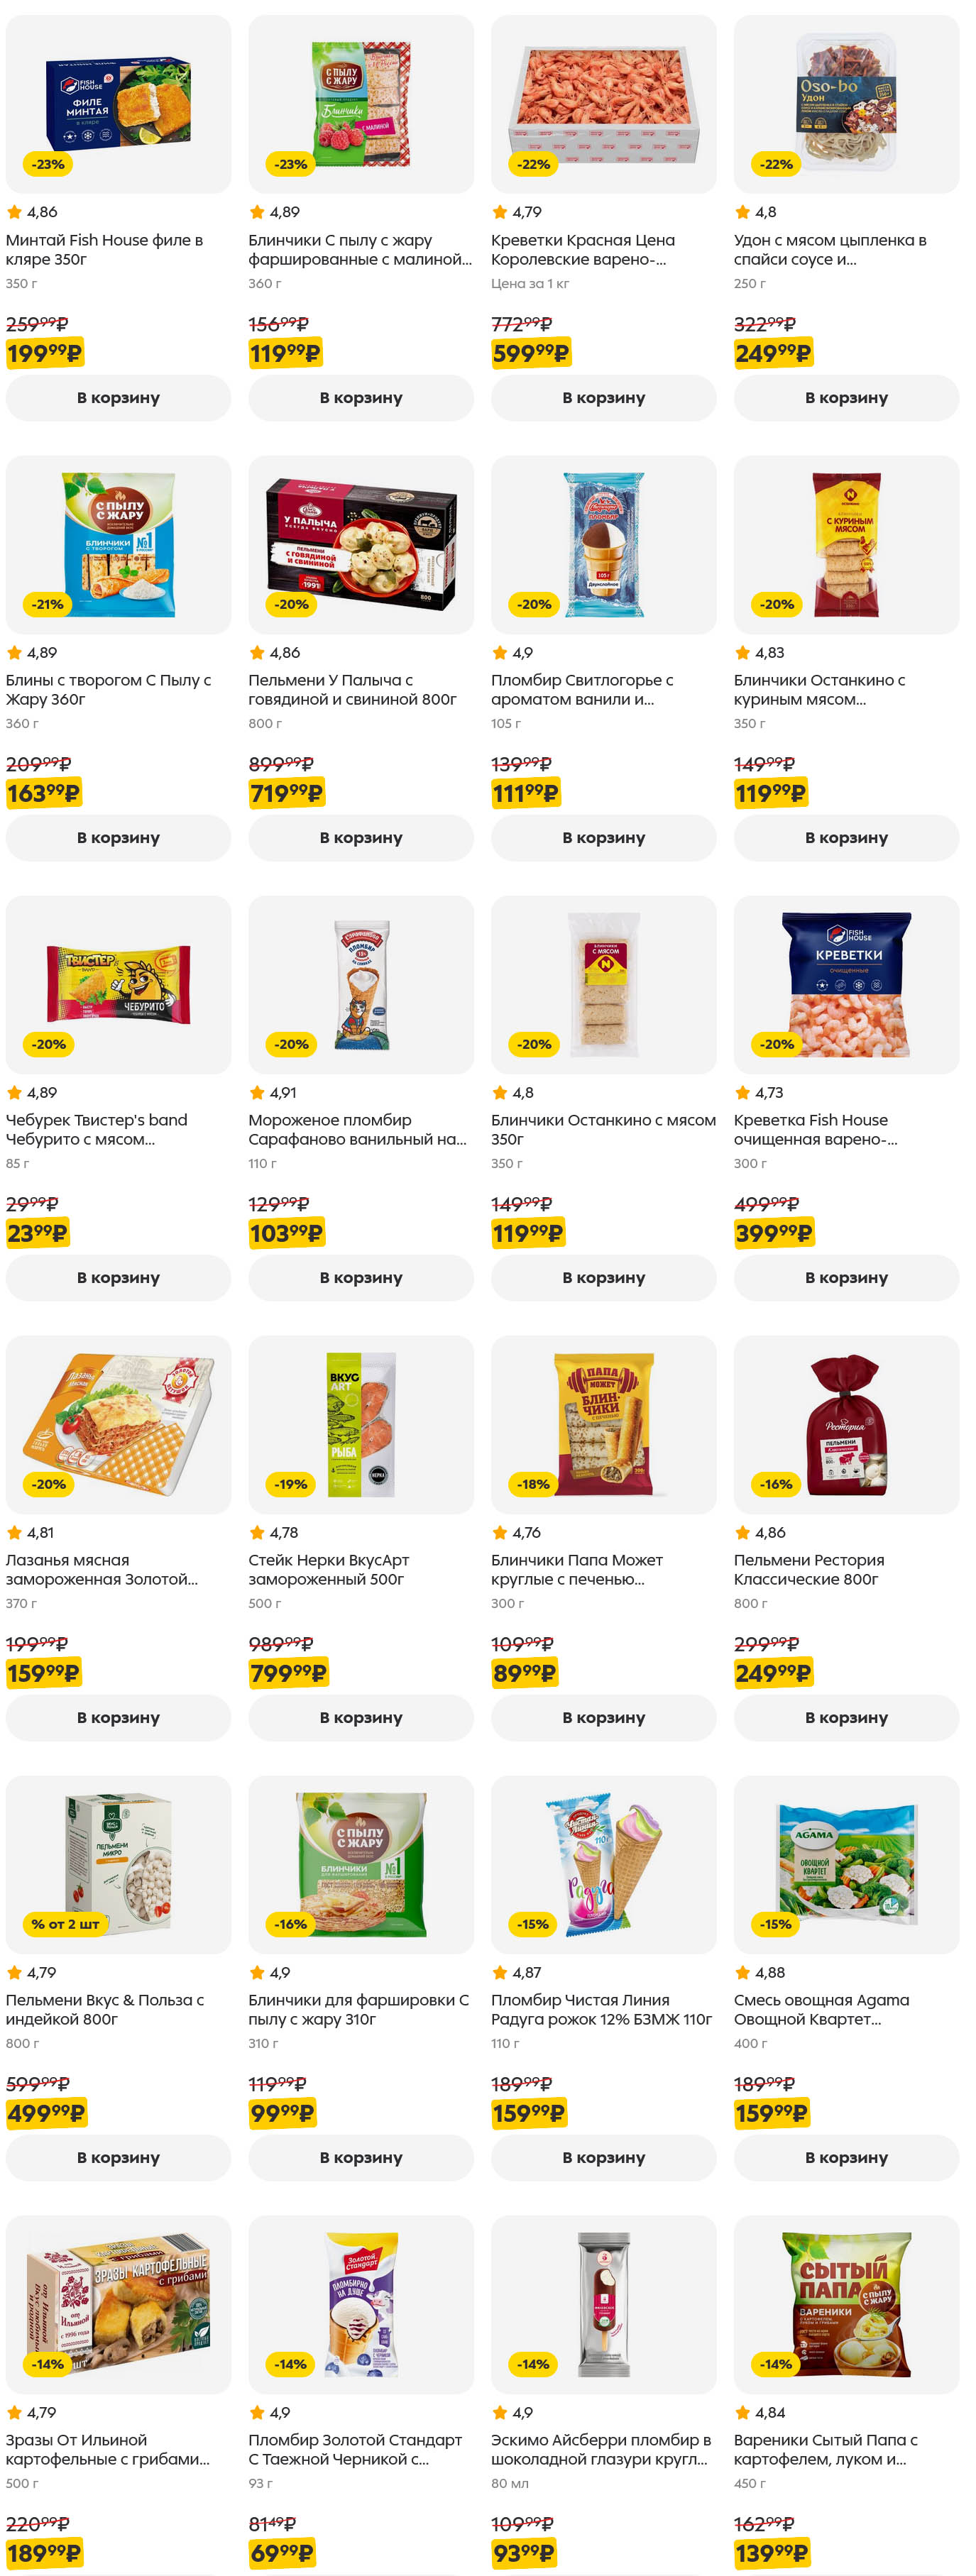Click the '% от 2 шт' promo badge
This screenshot has height=2576, width=976.
[65, 1924]
